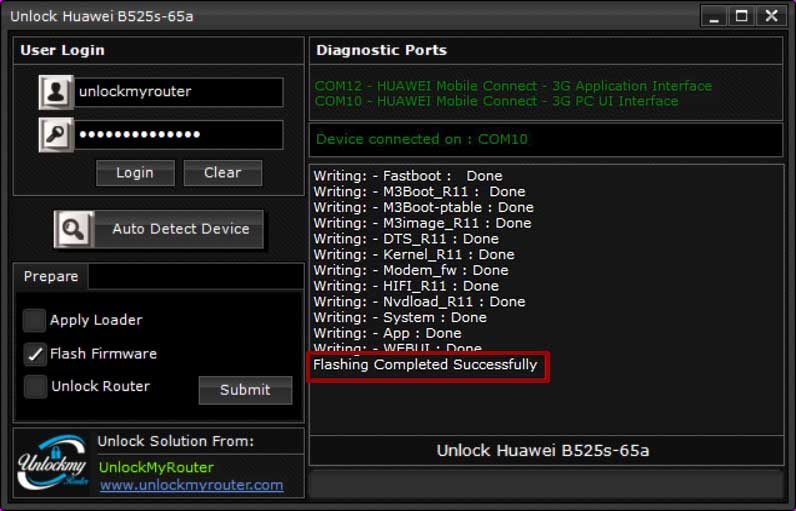Focus the masked password field
The height and width of the screenshot is (511, 796).
point(179,134)
